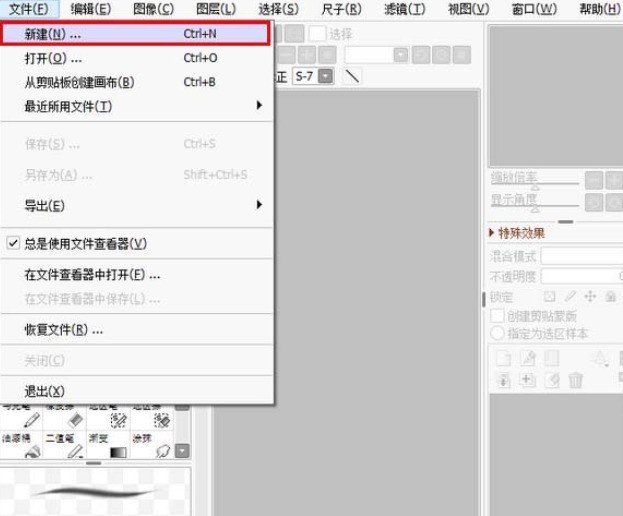623x516 pixels.
Task: Click new linework layer icon
Action: click(x=528, y=358)
